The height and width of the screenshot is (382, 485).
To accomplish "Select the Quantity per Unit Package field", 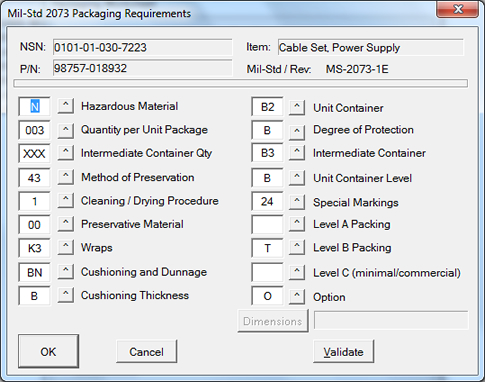I will [34, 130].
